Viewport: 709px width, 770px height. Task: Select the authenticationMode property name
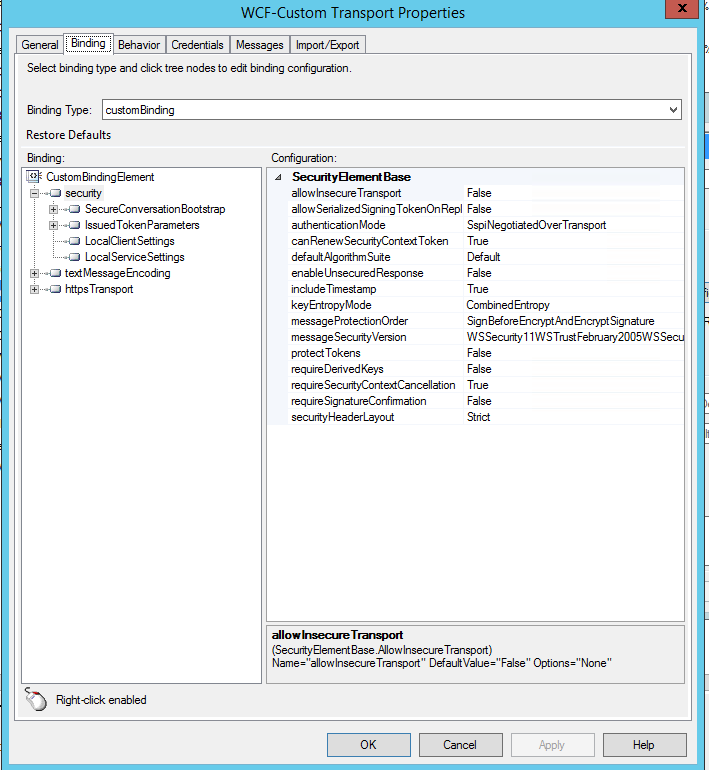338,225
